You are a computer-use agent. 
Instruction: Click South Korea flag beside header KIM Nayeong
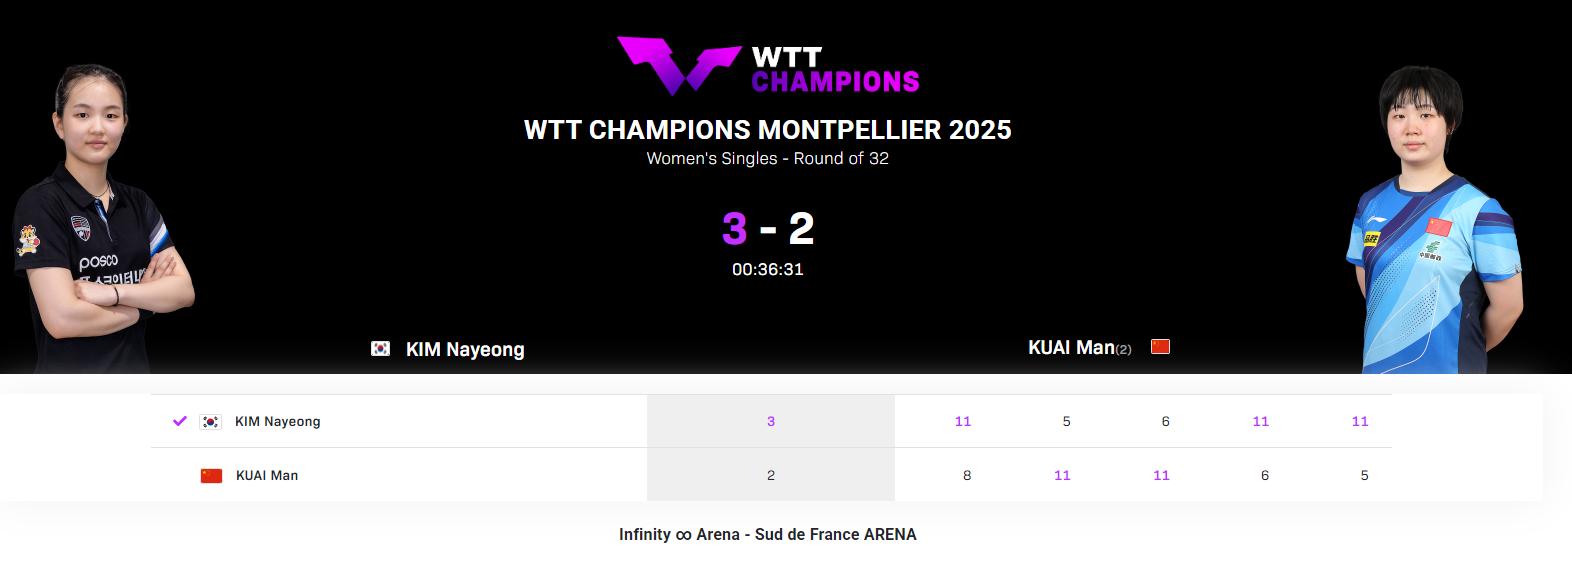pos(380,349)
